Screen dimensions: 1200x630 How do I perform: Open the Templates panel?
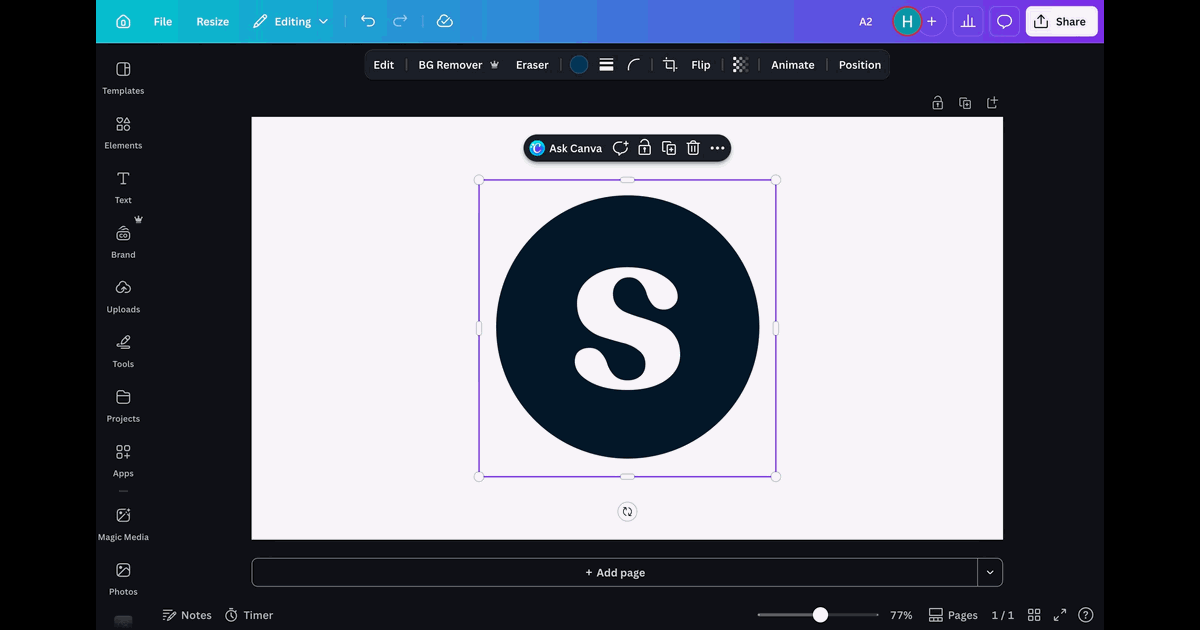[123, 78]
